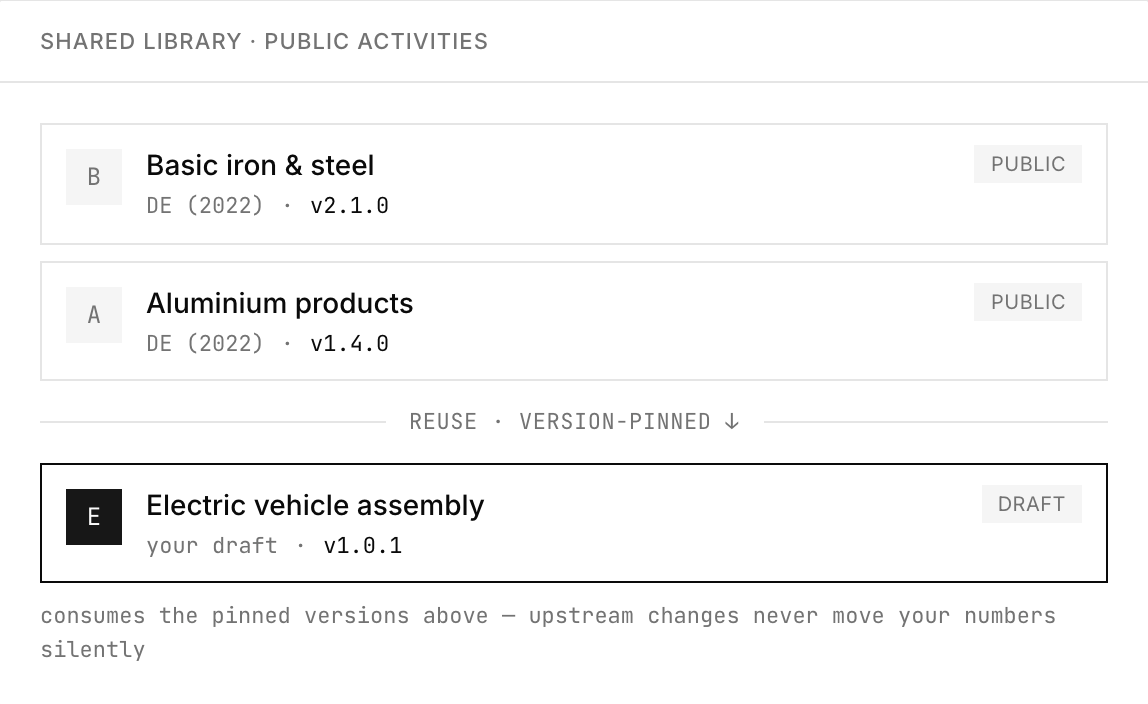Open the Electric vehicle assembly draft
1148x704 pixels.
click(x=574, y=523)
